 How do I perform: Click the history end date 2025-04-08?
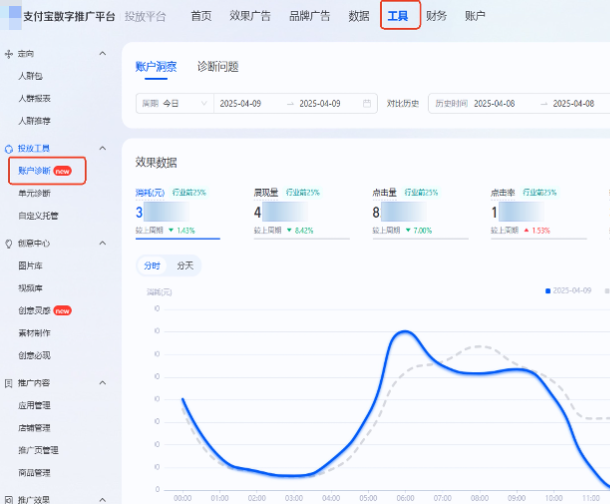click(574, 104)
